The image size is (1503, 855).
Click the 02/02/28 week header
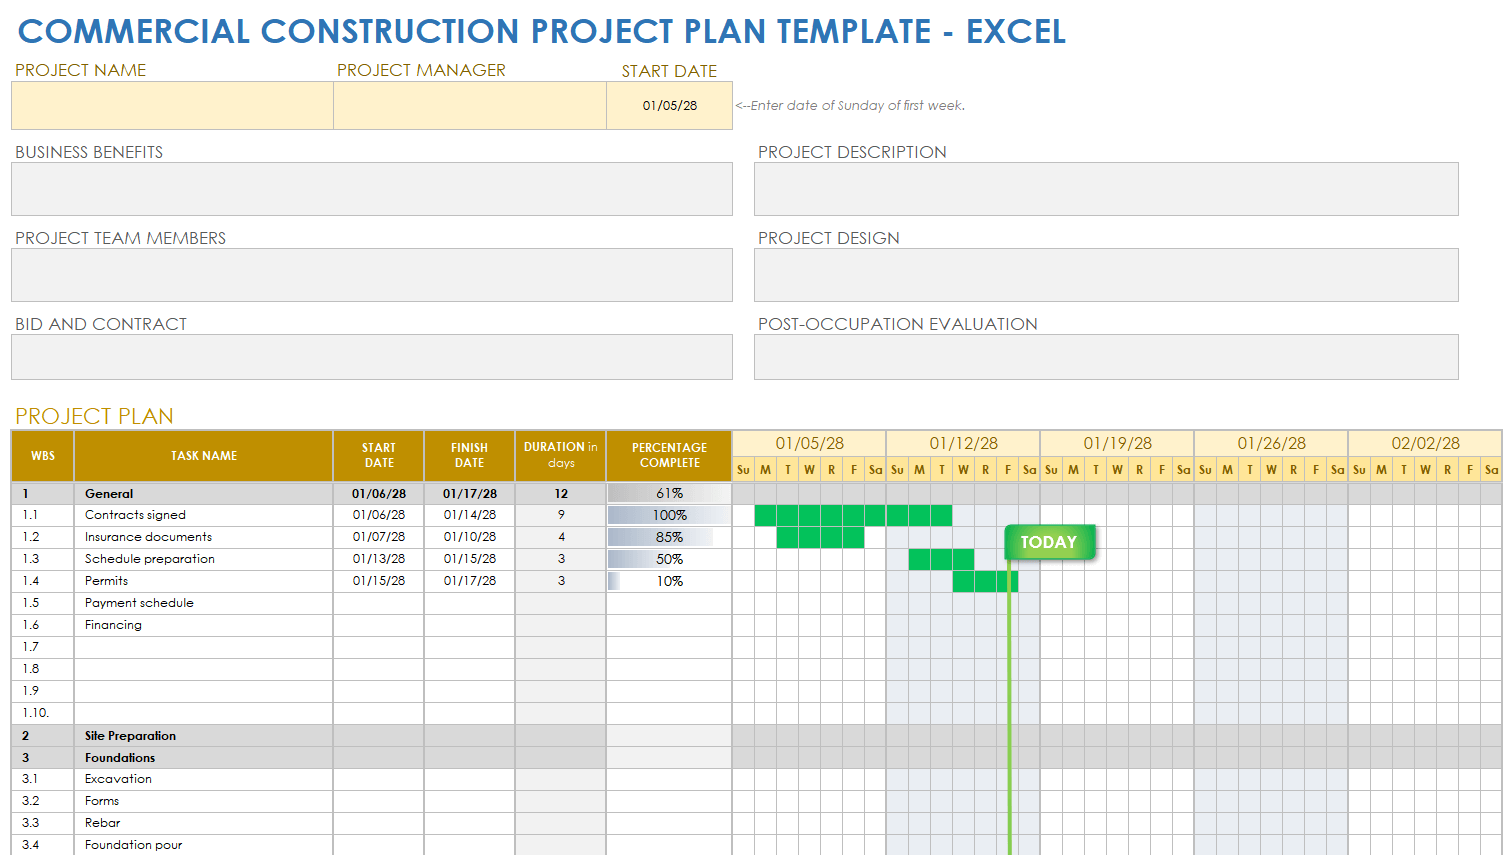1425,443
